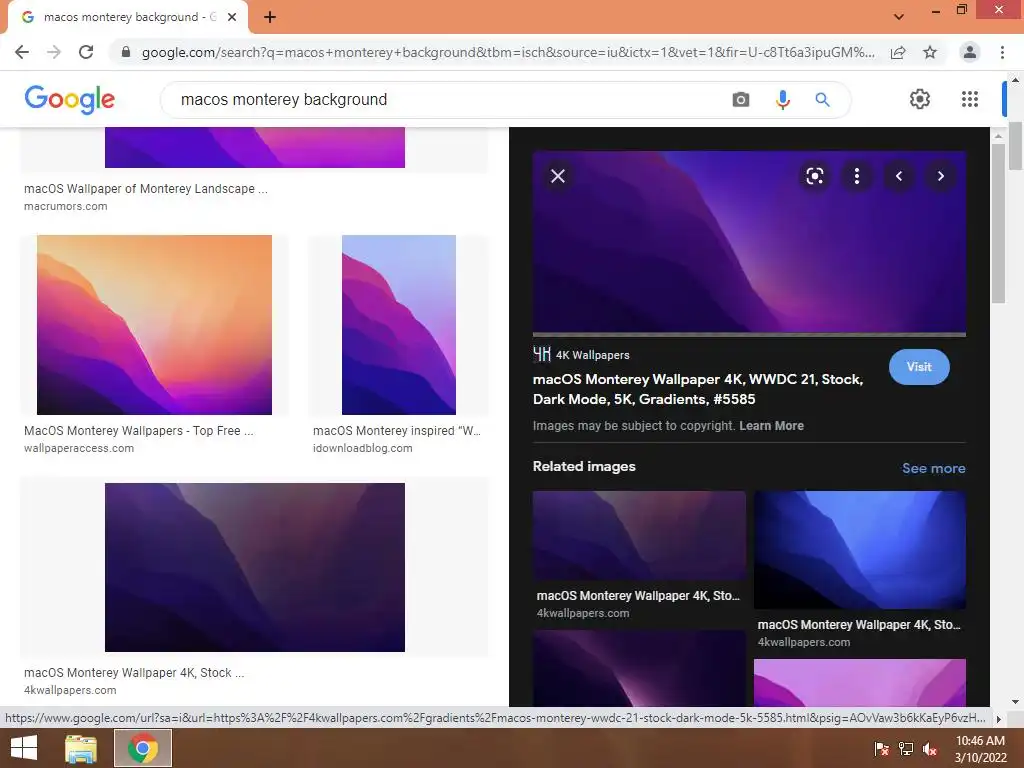Click the blue search magnifier
Screen dimensions: 1024x768
tap(822, 99)
